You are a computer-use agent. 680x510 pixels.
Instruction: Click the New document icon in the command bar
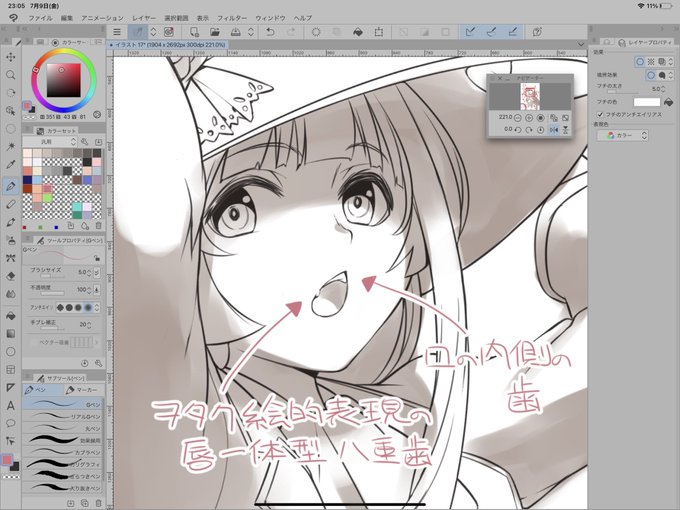click(194, 32)
